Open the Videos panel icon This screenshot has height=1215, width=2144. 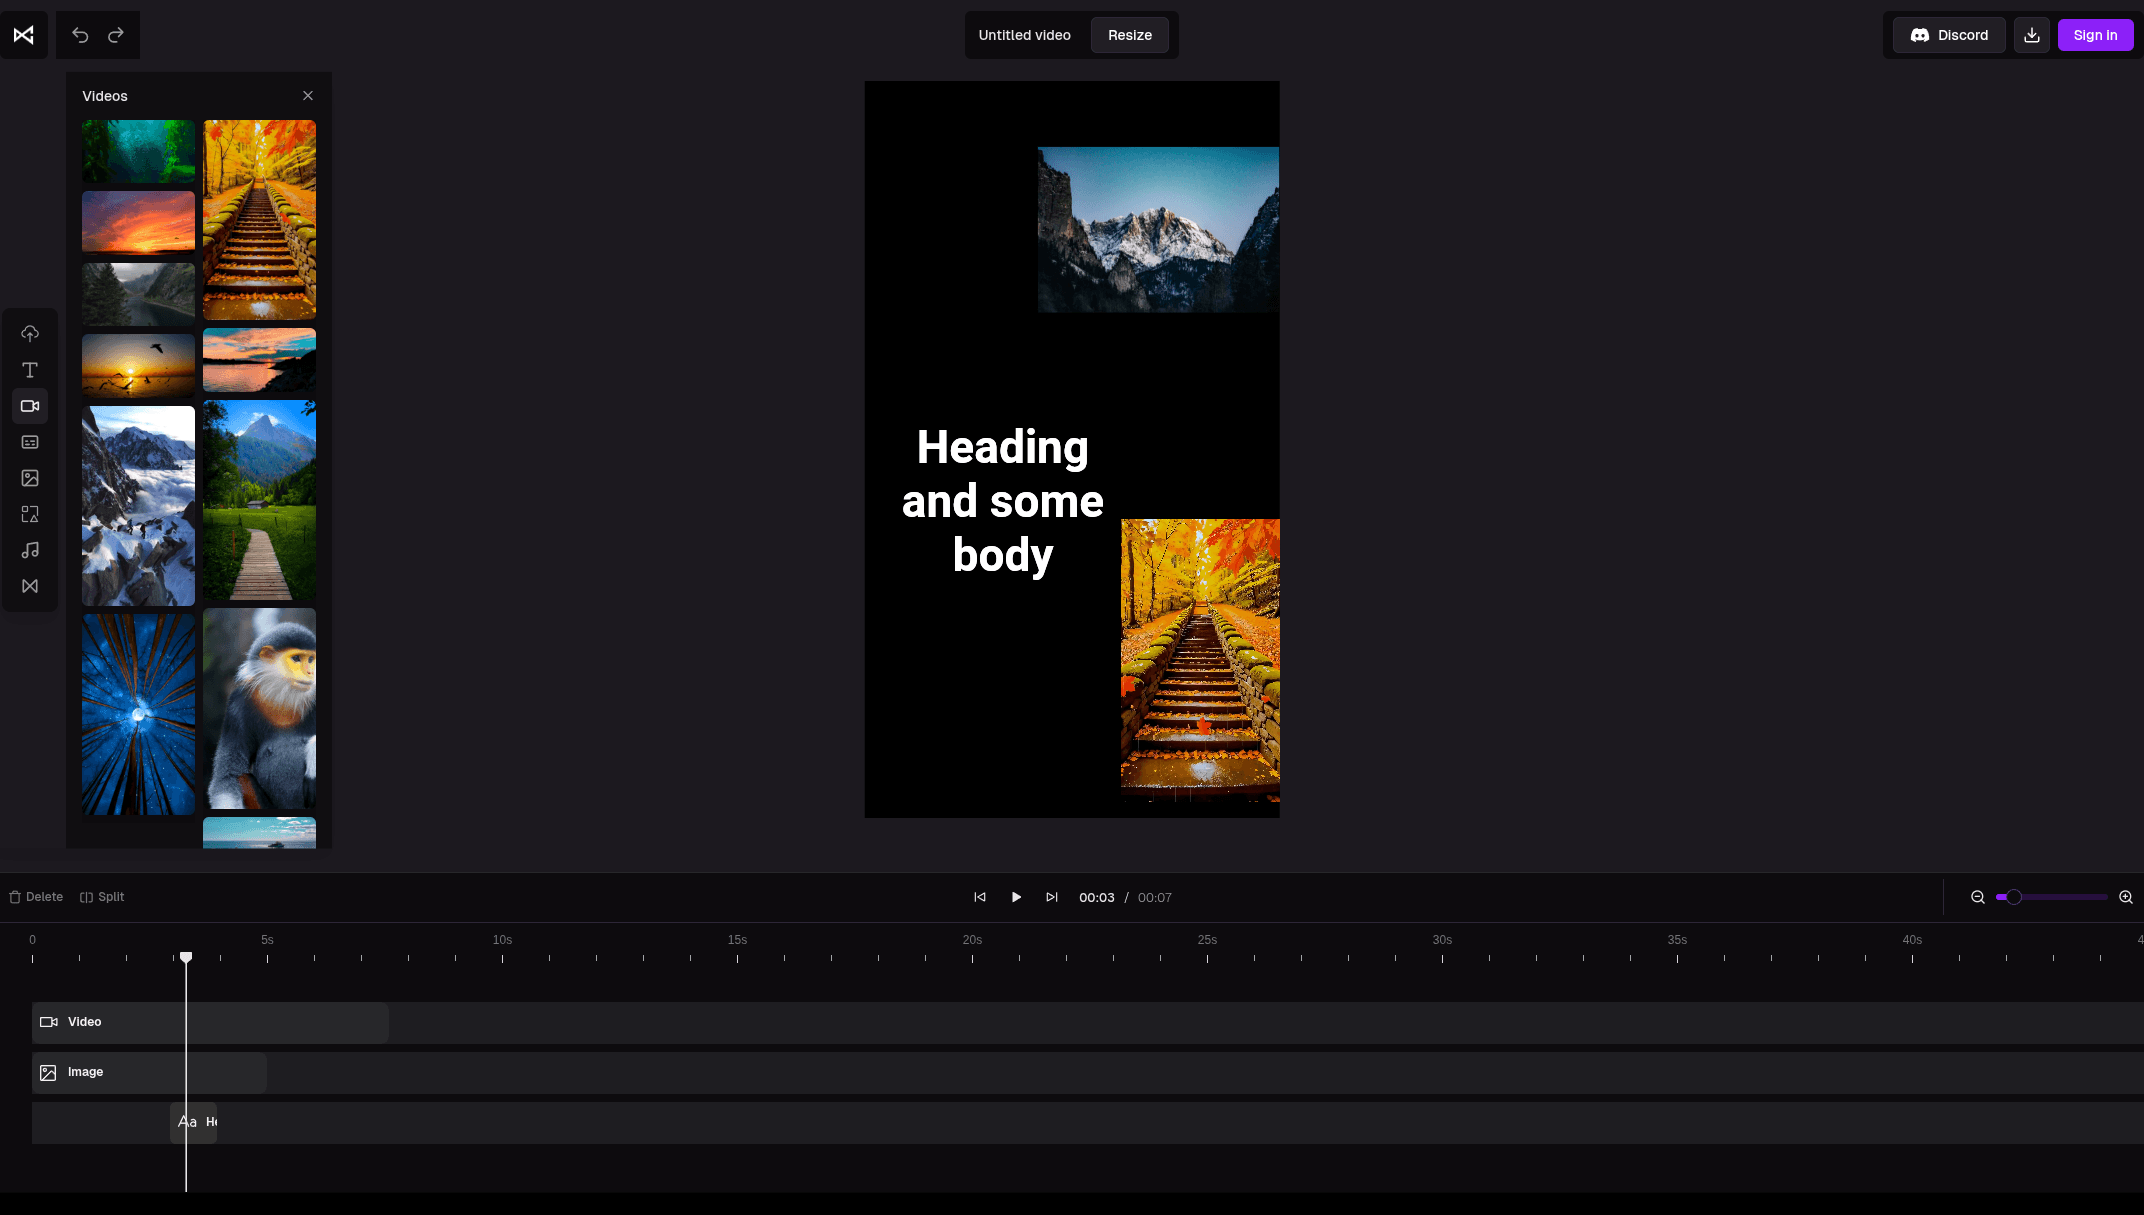[30, 406]
